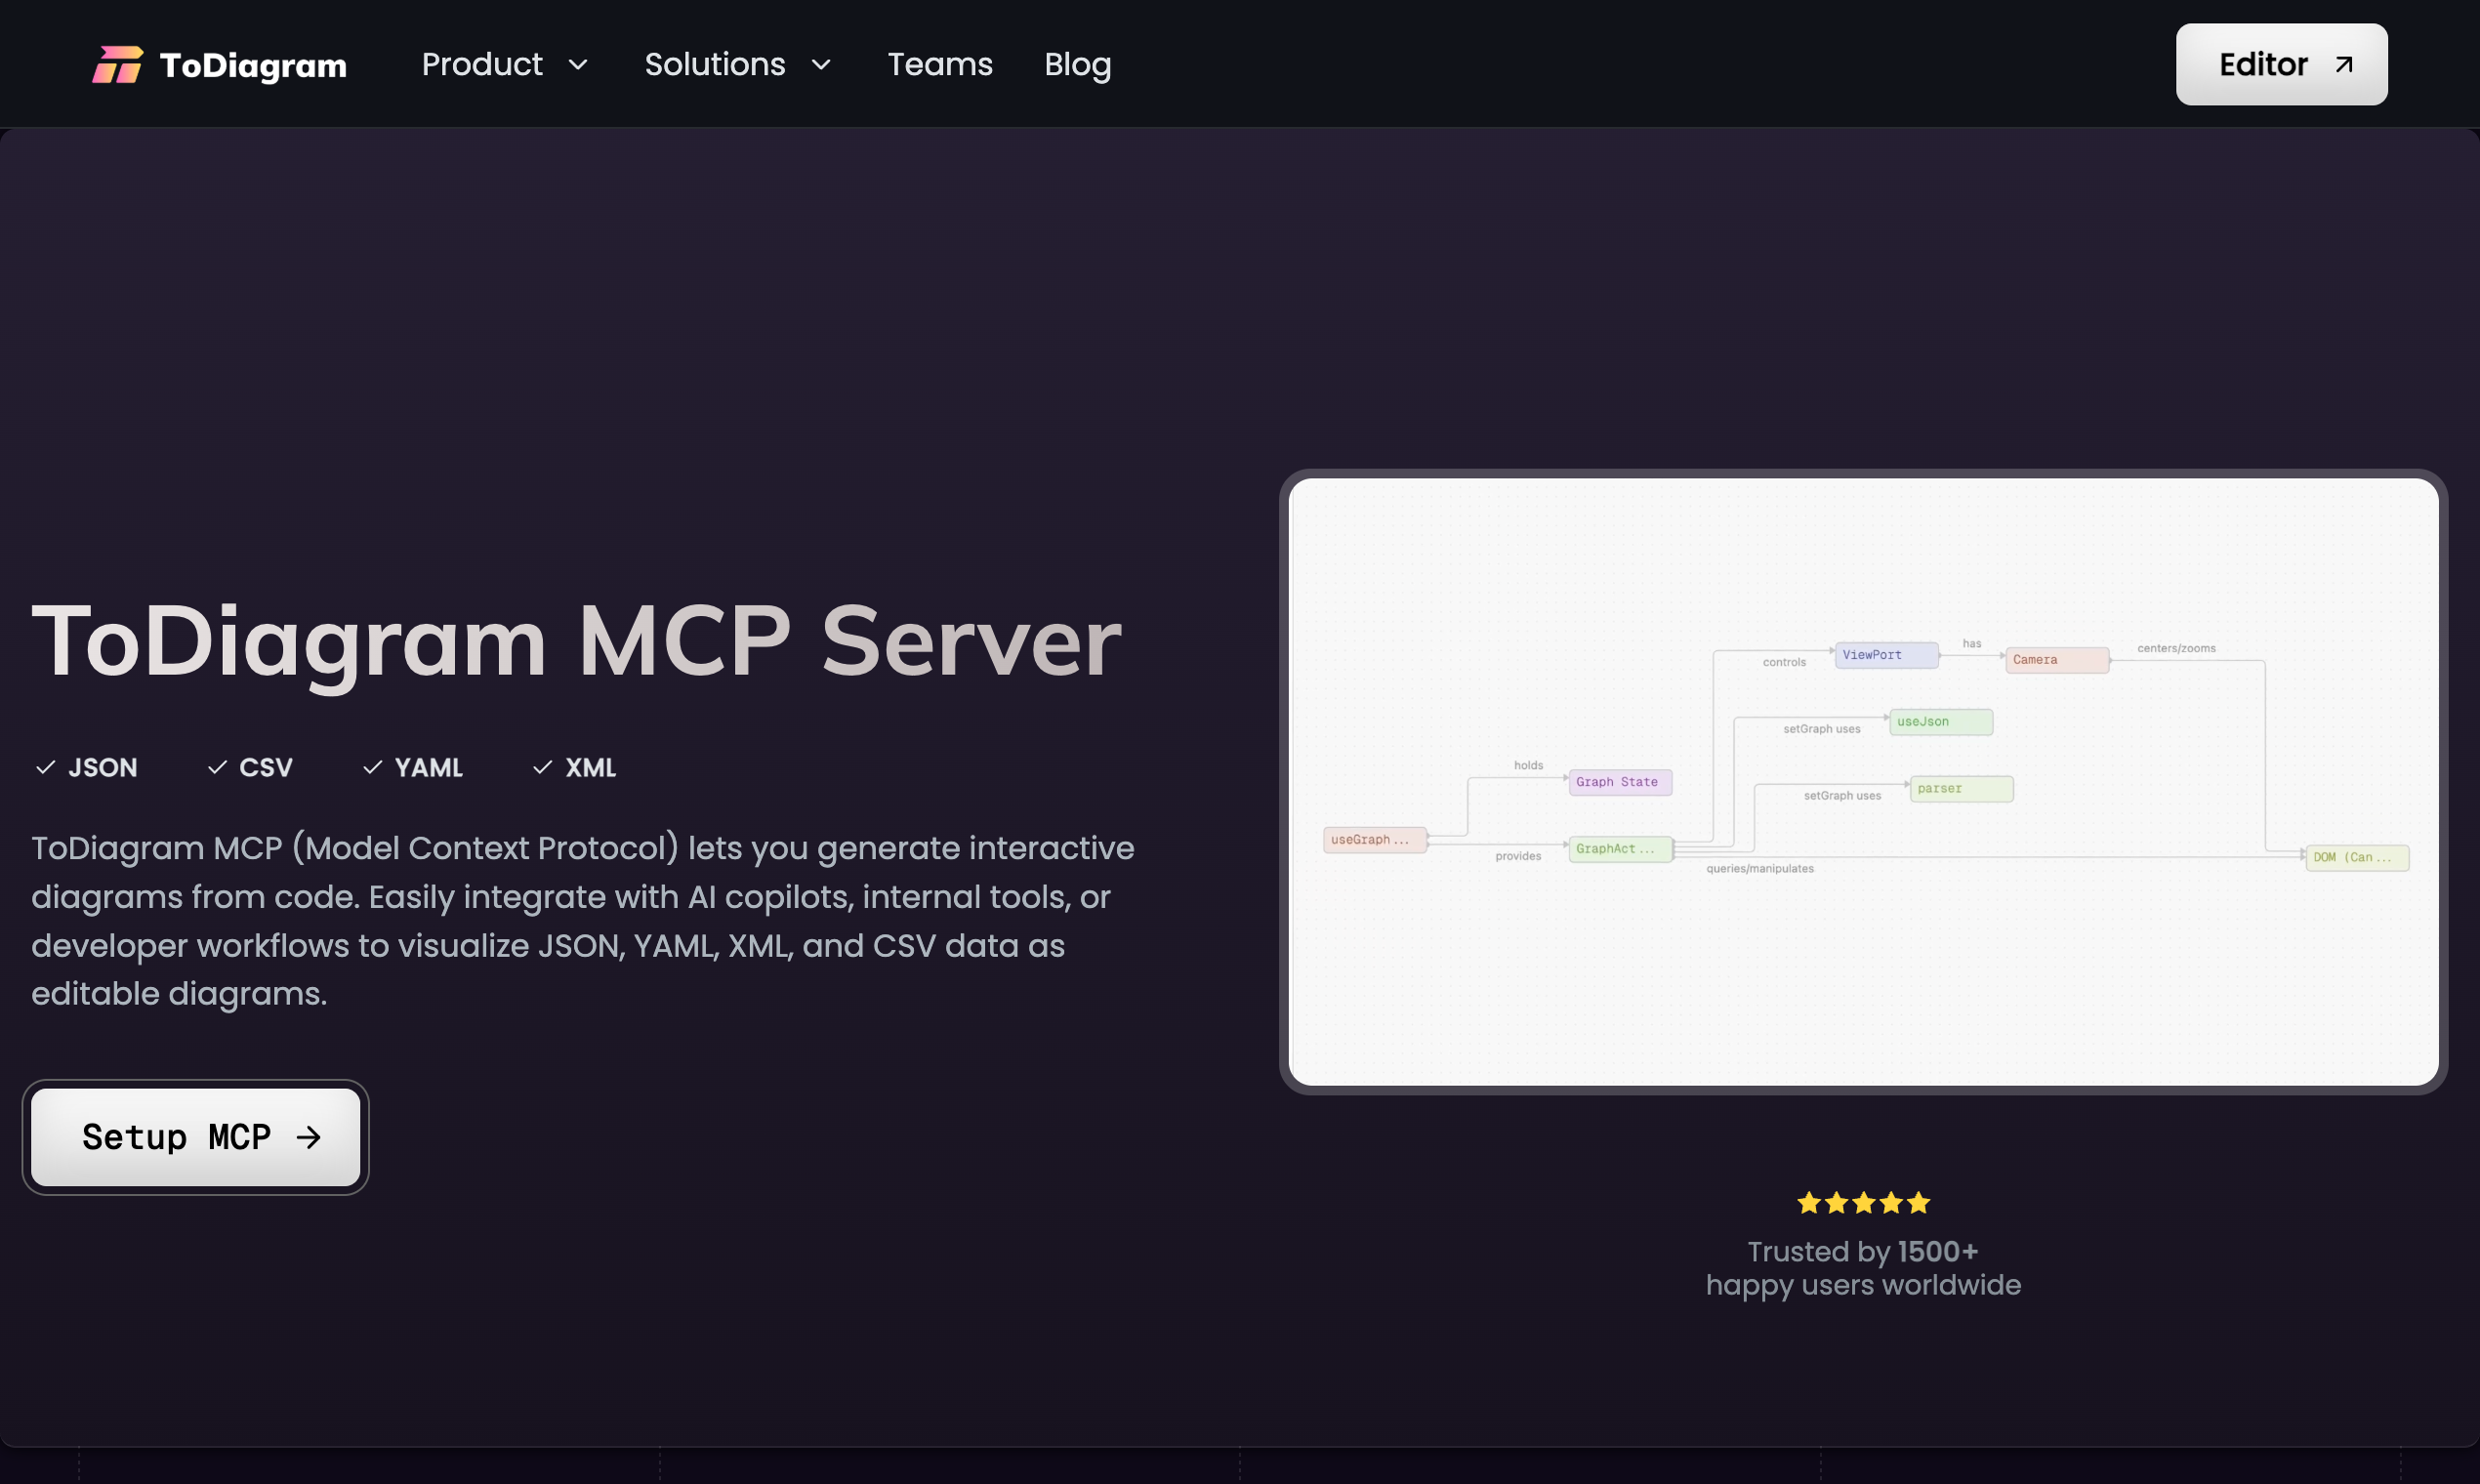Select the useGraph node in diagram

(1375, 840)
